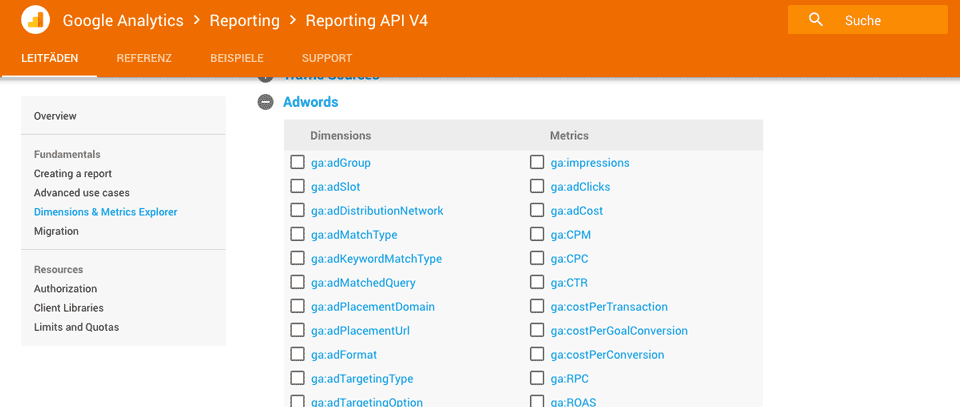The image size is (960, 407).
Task: Open the Creating a report page
Action: pos(73,174)
